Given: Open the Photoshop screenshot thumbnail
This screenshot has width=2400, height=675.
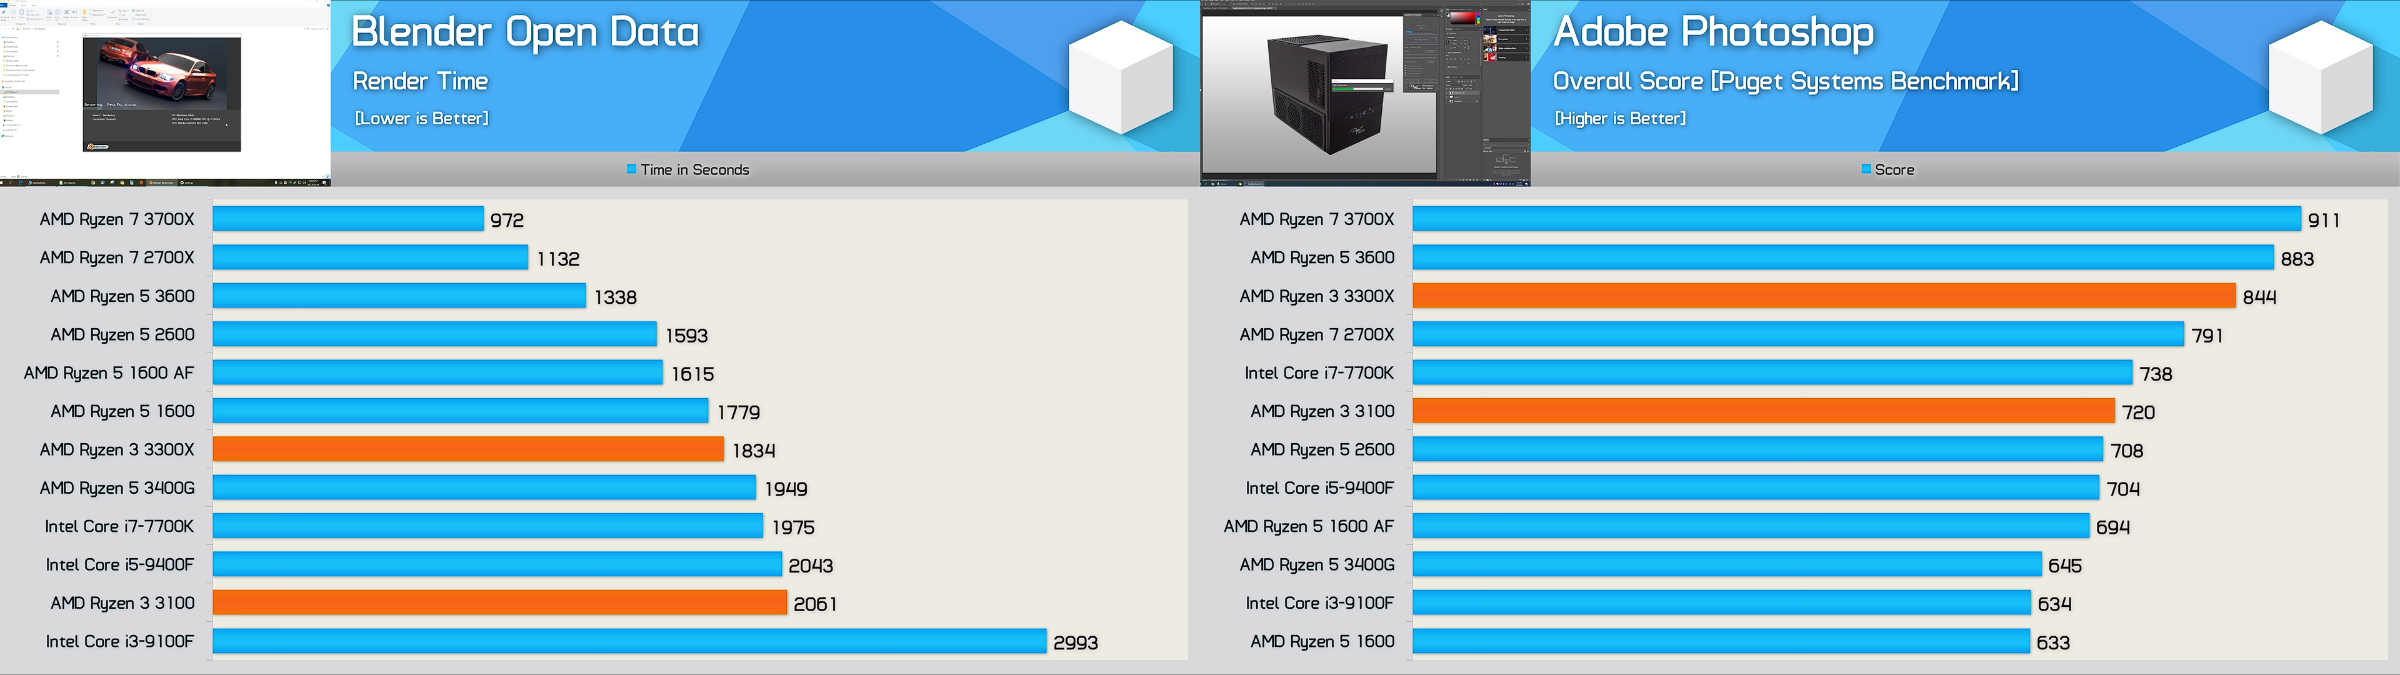Looking at the screenshot, I should (1365, 93).
